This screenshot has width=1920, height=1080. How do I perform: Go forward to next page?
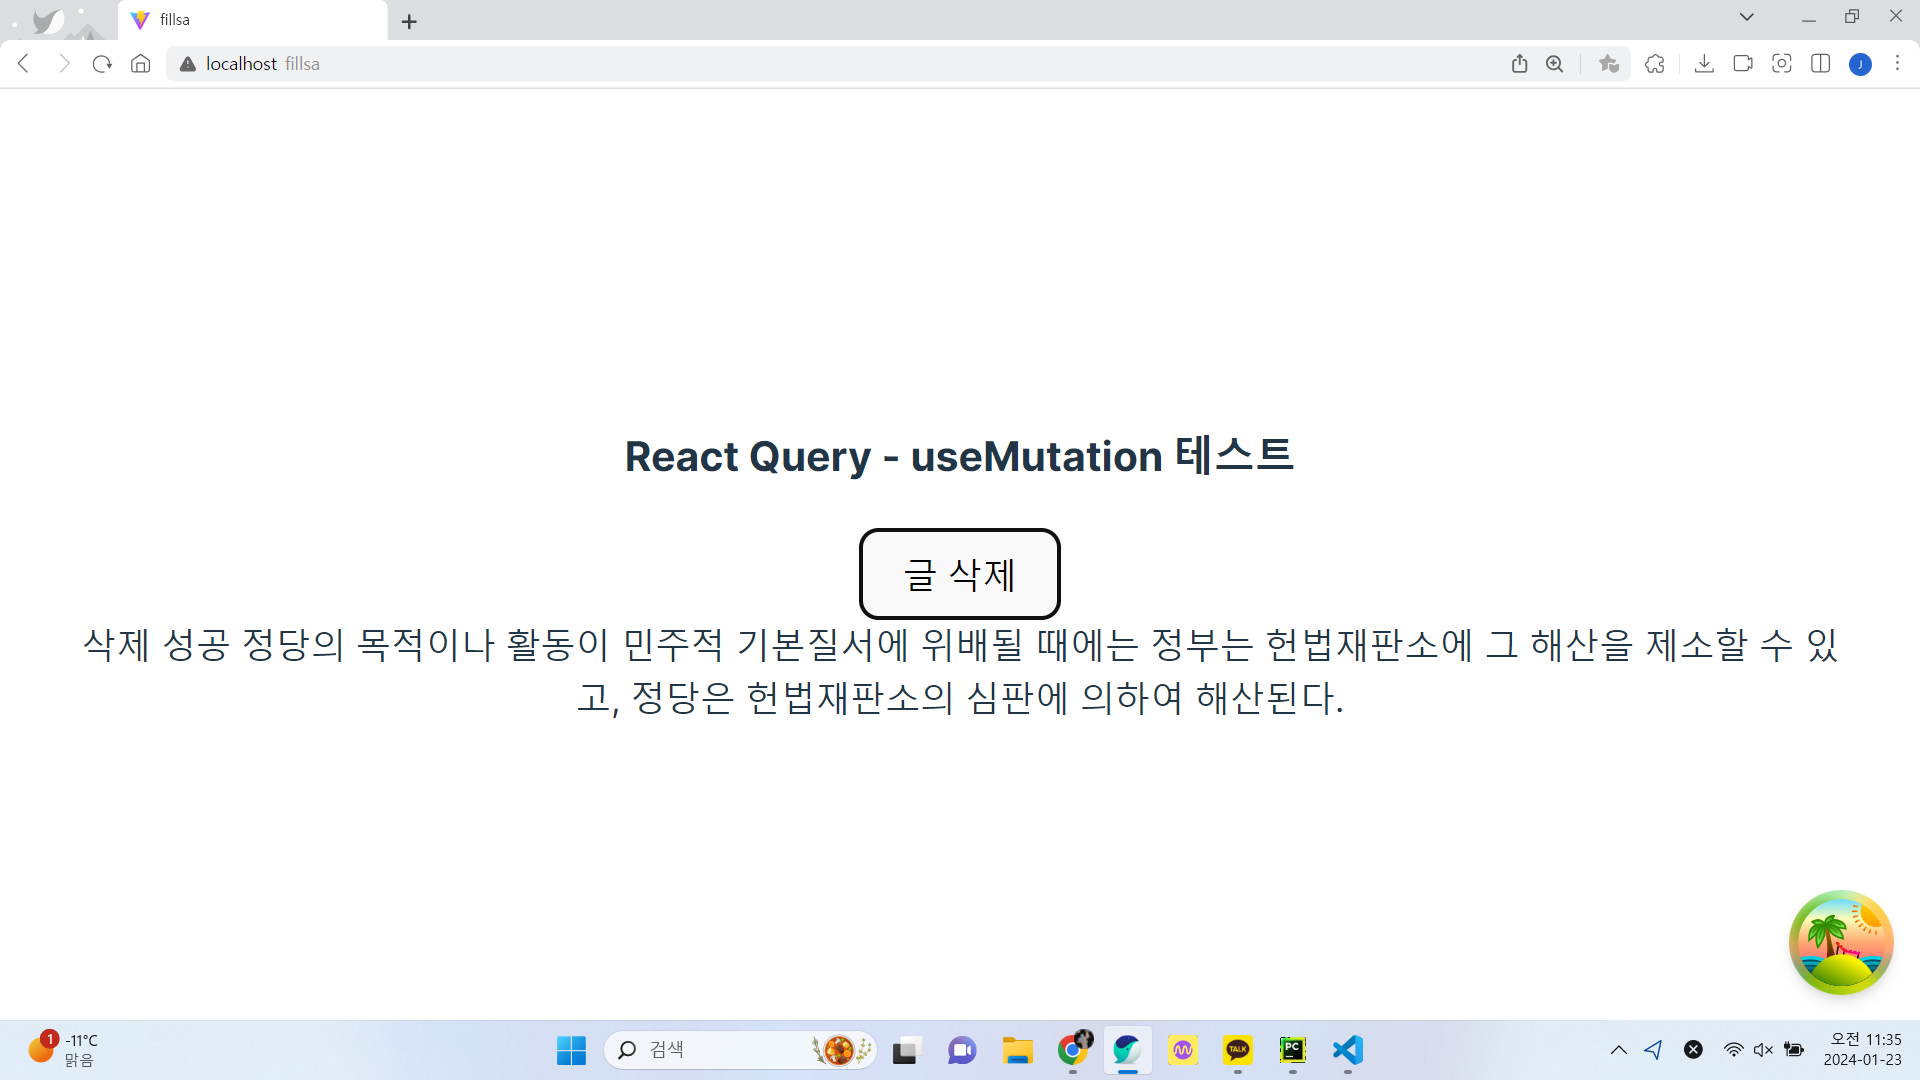pos(64,64)
